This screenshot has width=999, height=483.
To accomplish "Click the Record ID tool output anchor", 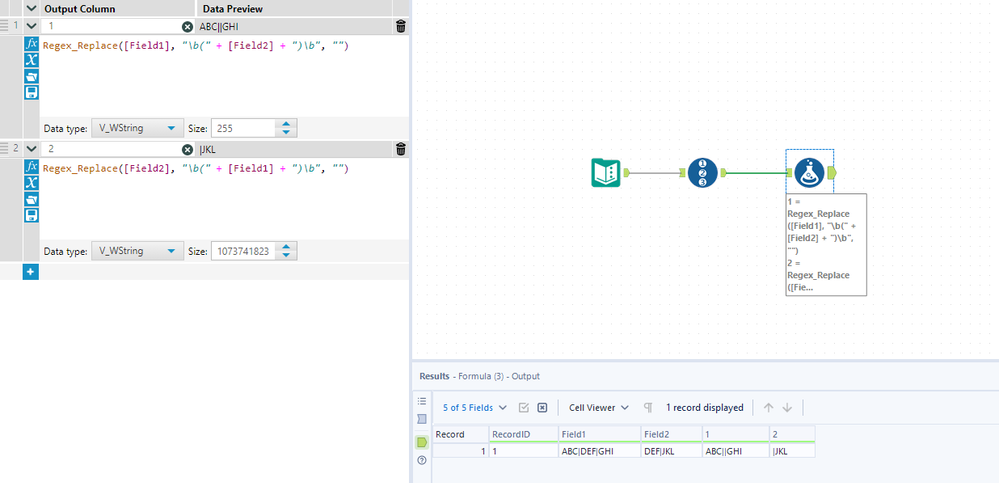I will (724, 172).
